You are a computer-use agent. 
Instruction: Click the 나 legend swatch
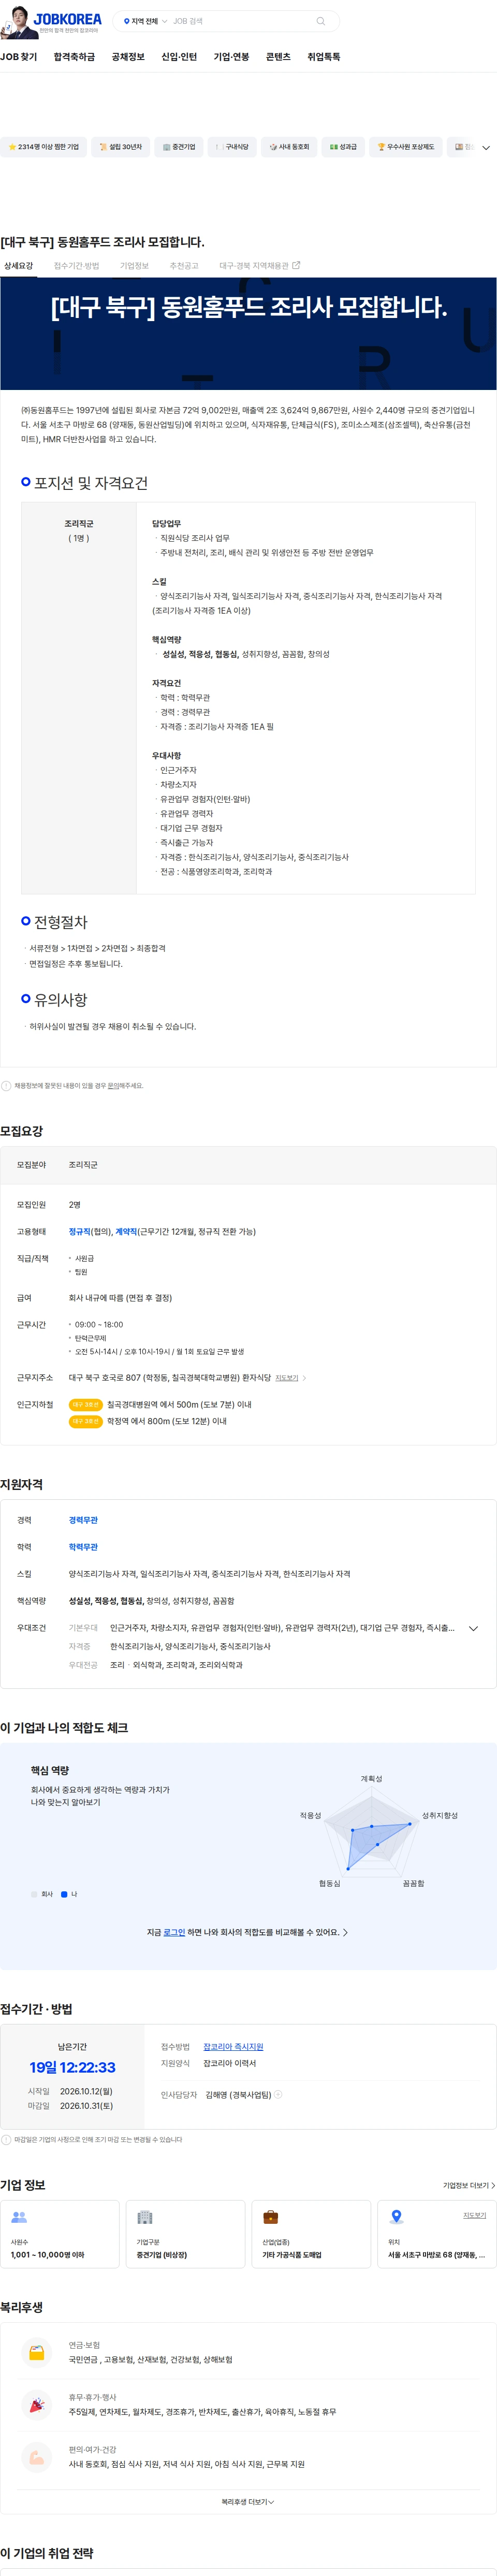(x=64, y=1894)
